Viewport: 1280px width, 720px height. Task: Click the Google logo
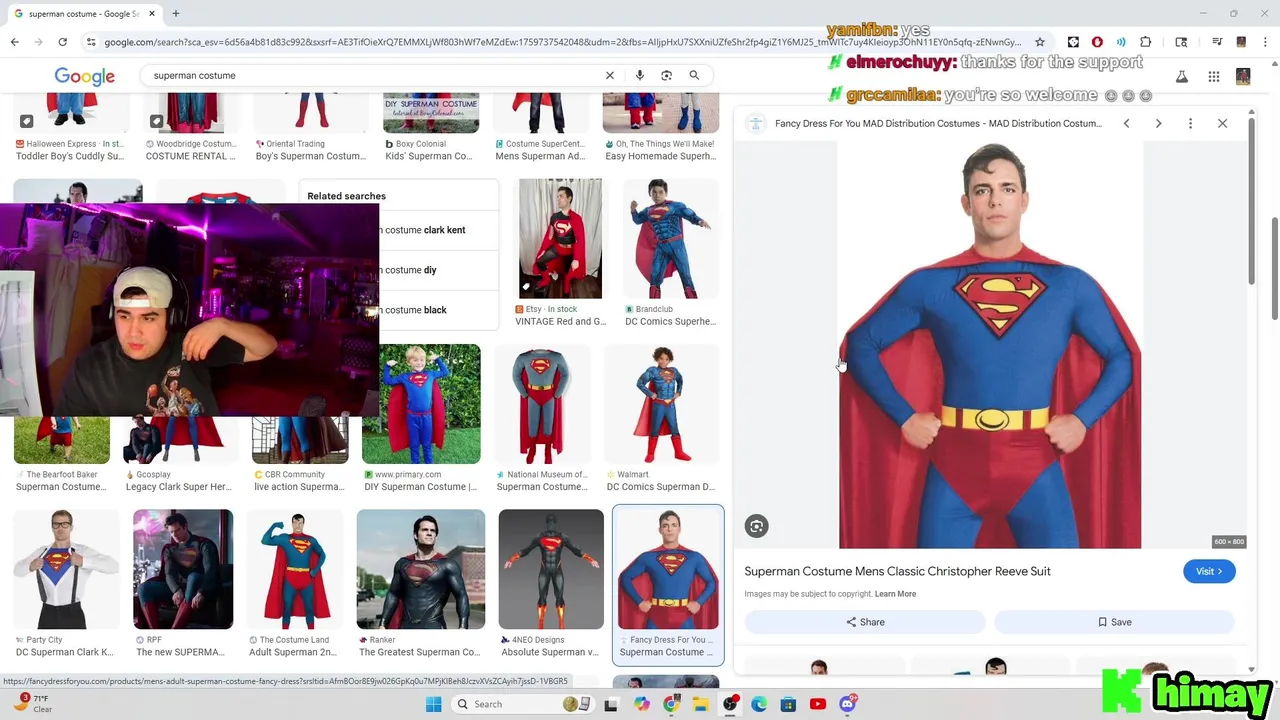(x=85, y=76)
